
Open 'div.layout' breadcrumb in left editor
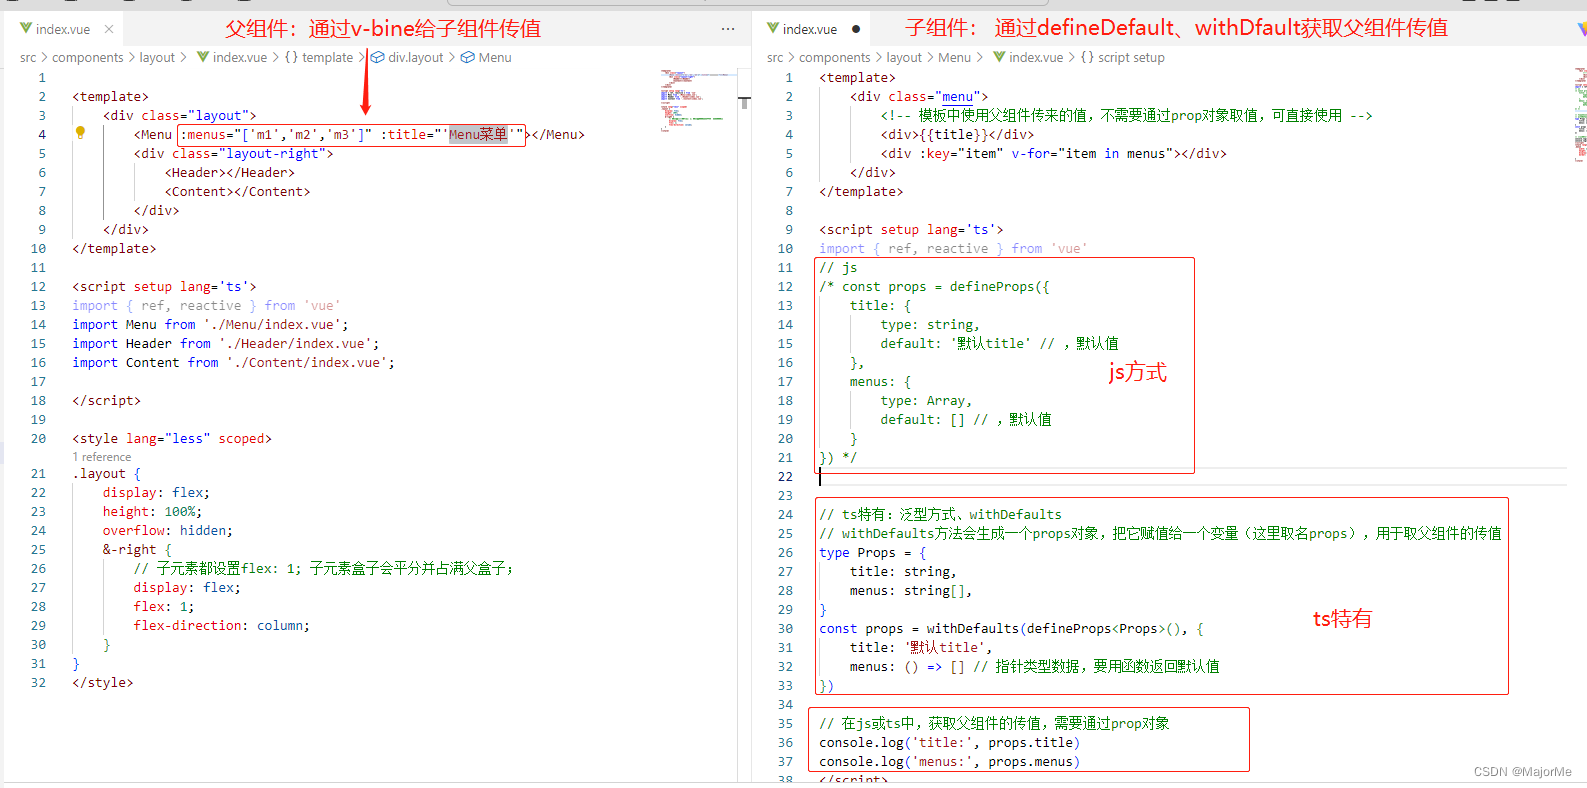[x=415, y=58]
